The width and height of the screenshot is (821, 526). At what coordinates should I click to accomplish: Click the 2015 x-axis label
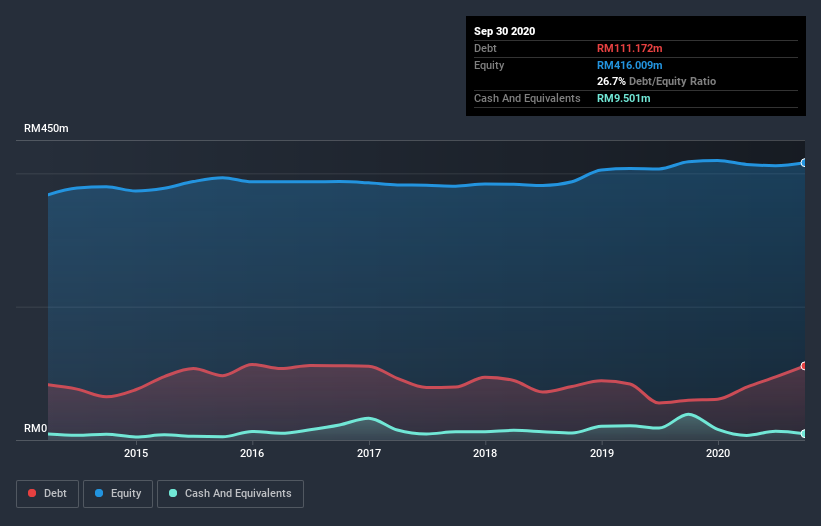tap(136, 453)
